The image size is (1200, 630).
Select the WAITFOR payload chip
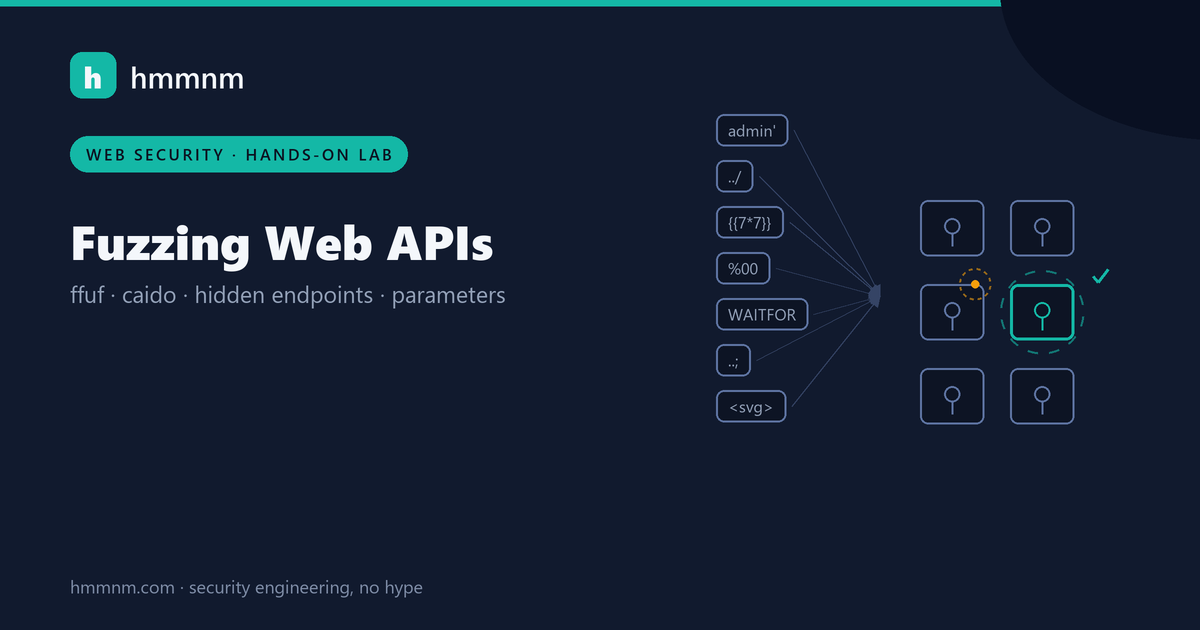pyautogui.click(x=762, y=314)
